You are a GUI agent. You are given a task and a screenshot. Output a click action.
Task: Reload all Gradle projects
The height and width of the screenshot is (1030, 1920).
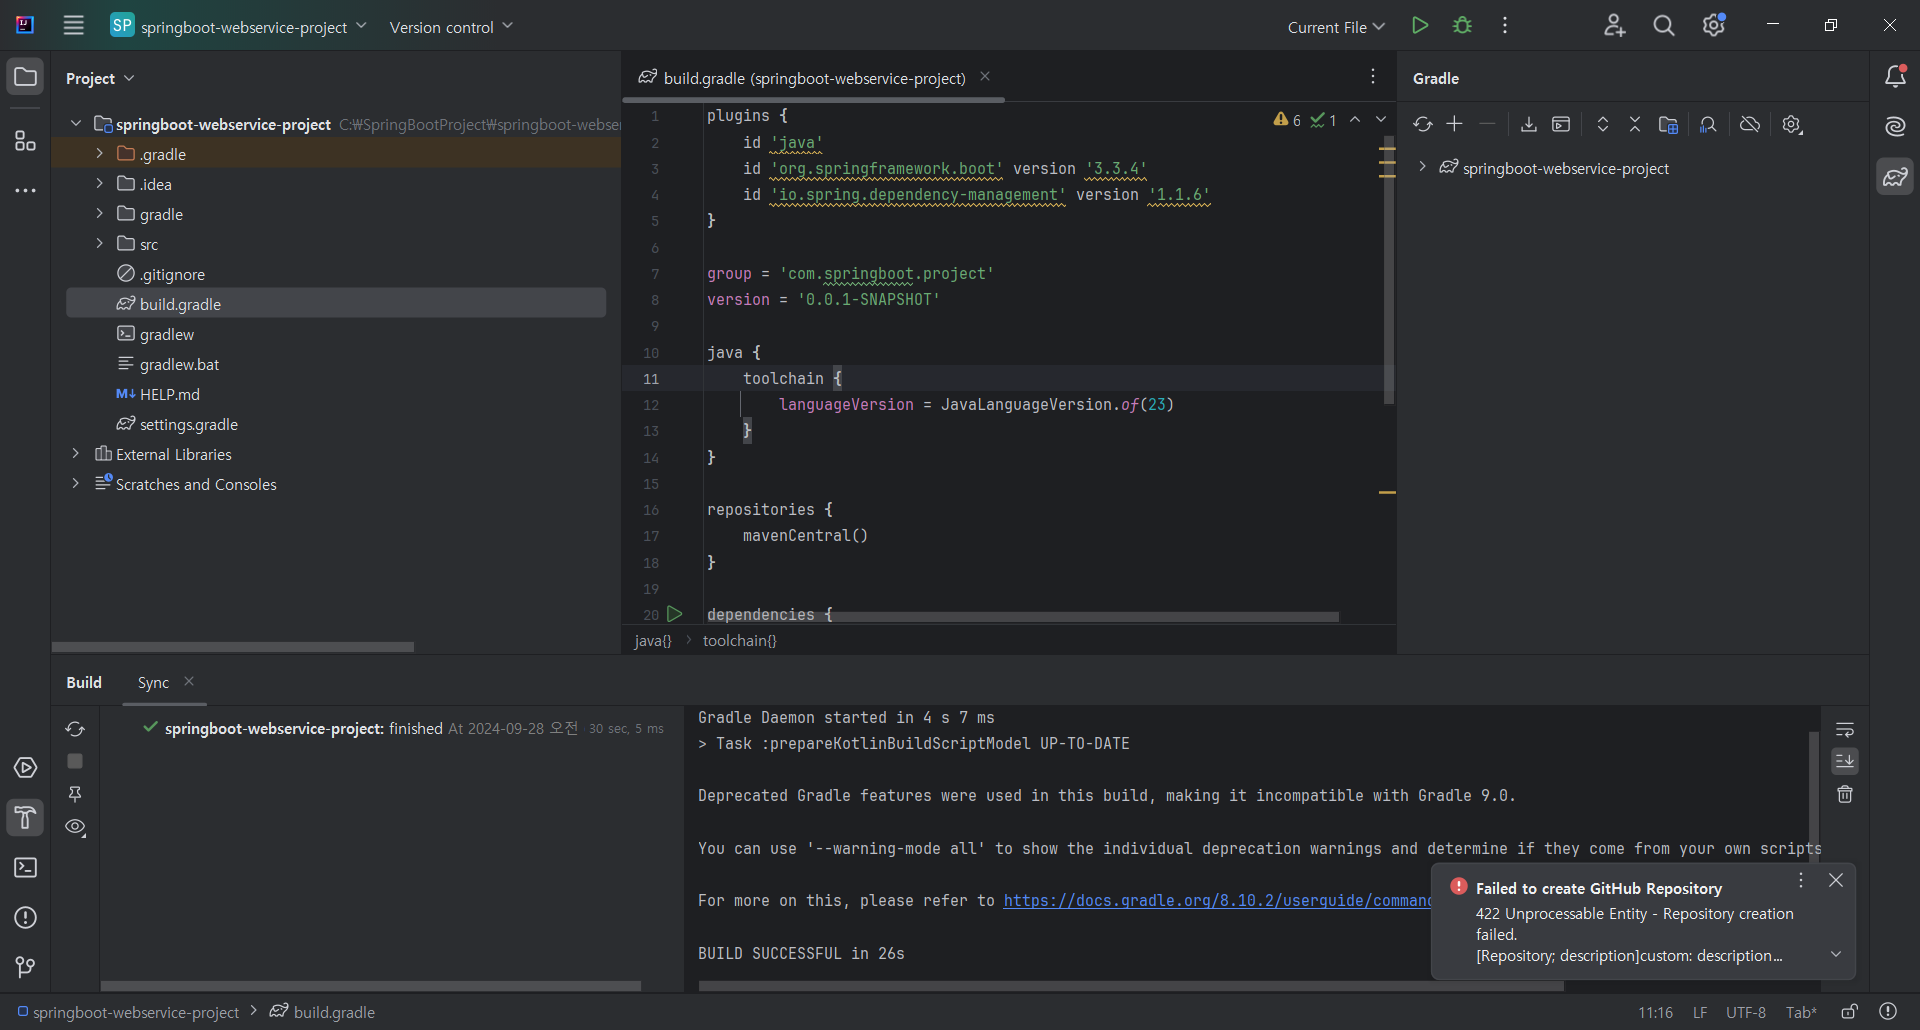coord(1423,124)
